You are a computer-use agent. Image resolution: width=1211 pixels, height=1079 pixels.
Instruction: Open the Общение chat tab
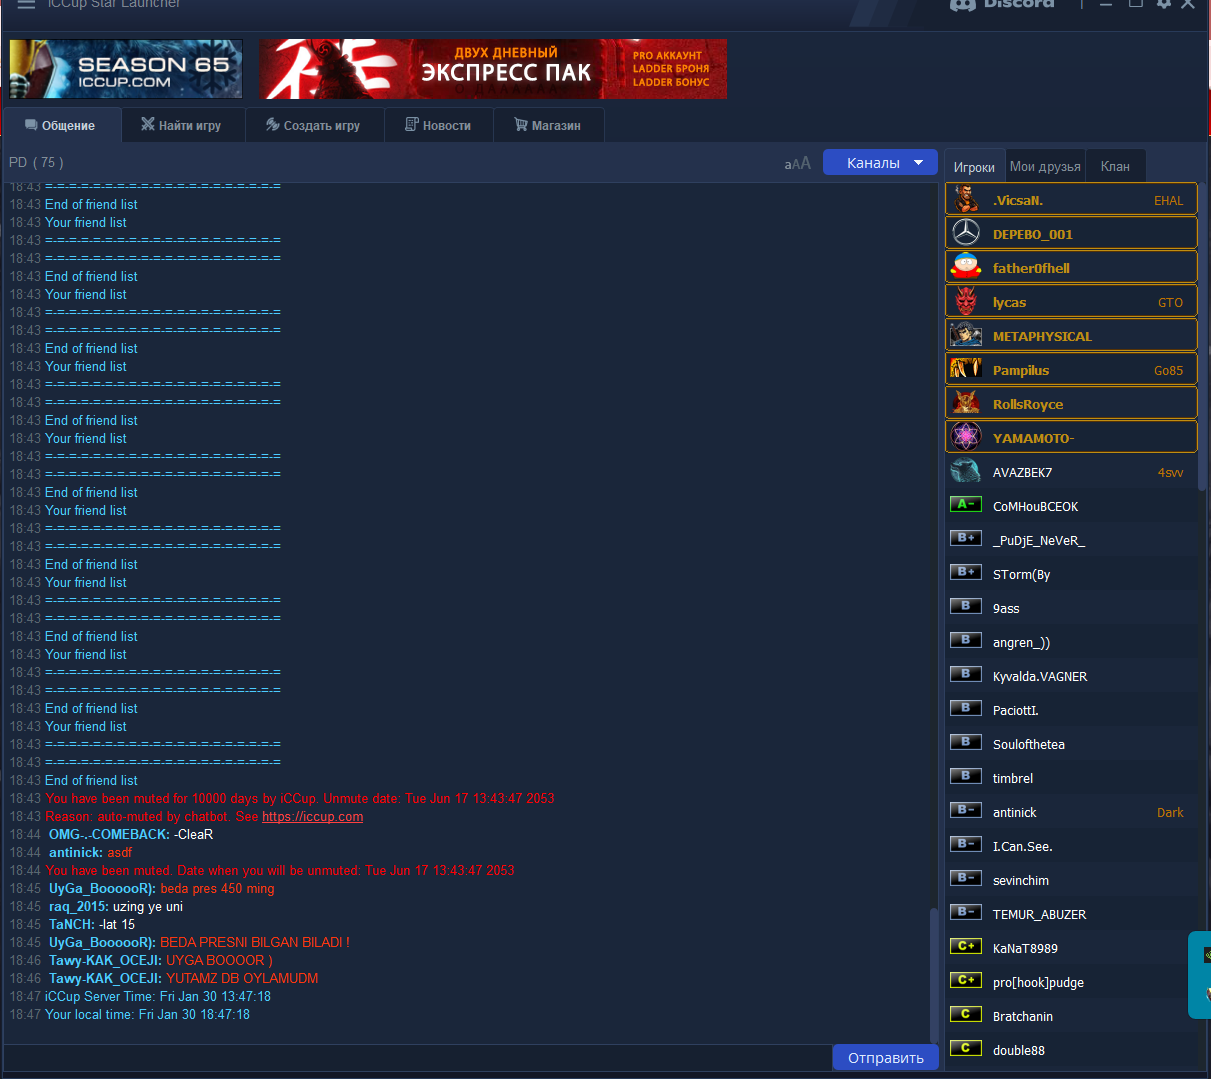[61, 125]
